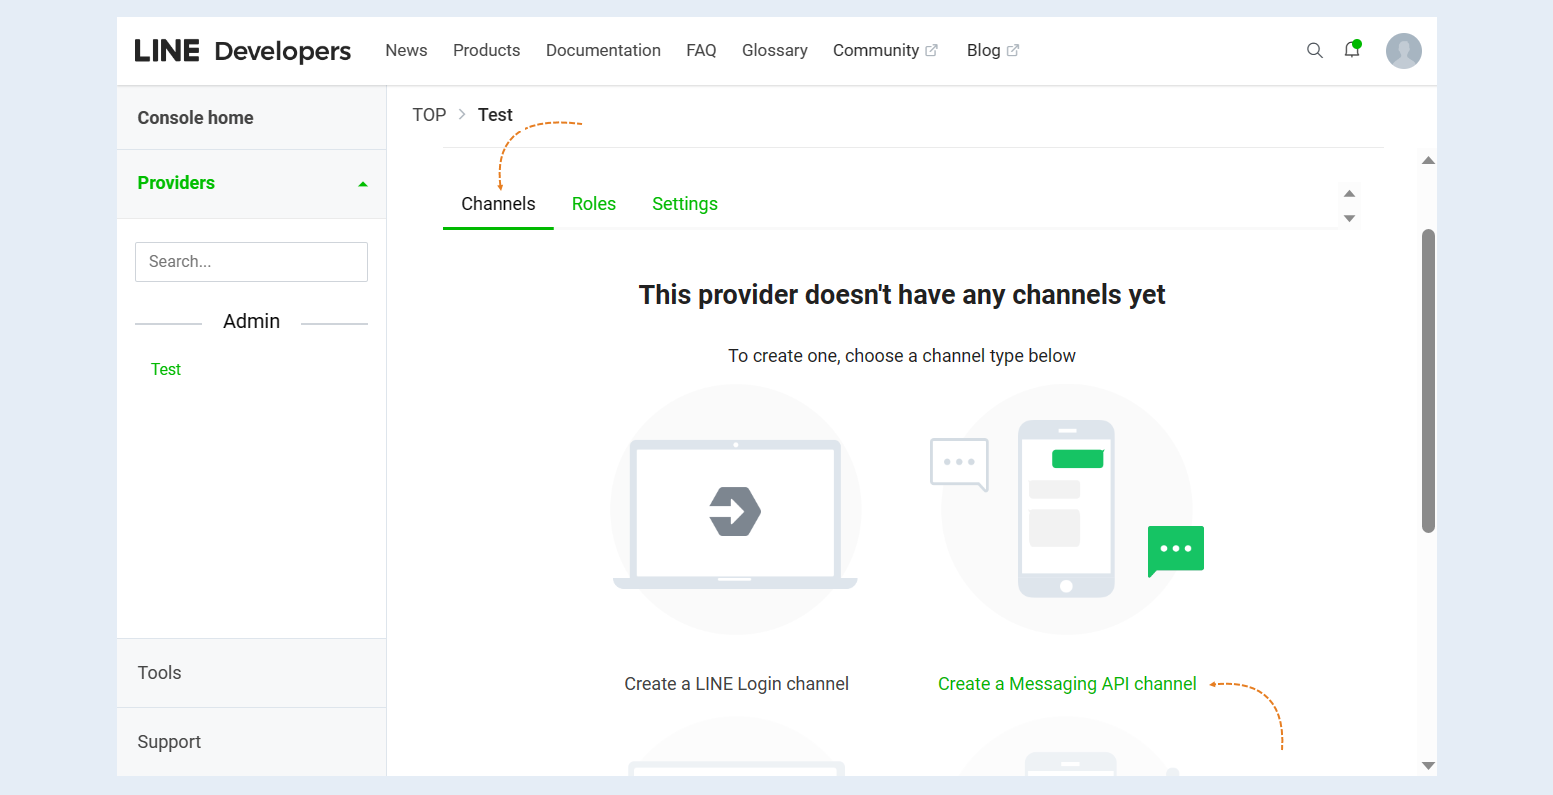Open the notifications bell
Image resolution: width=1553 pixels, height=795 pixels.
[x=1352, y=50]
